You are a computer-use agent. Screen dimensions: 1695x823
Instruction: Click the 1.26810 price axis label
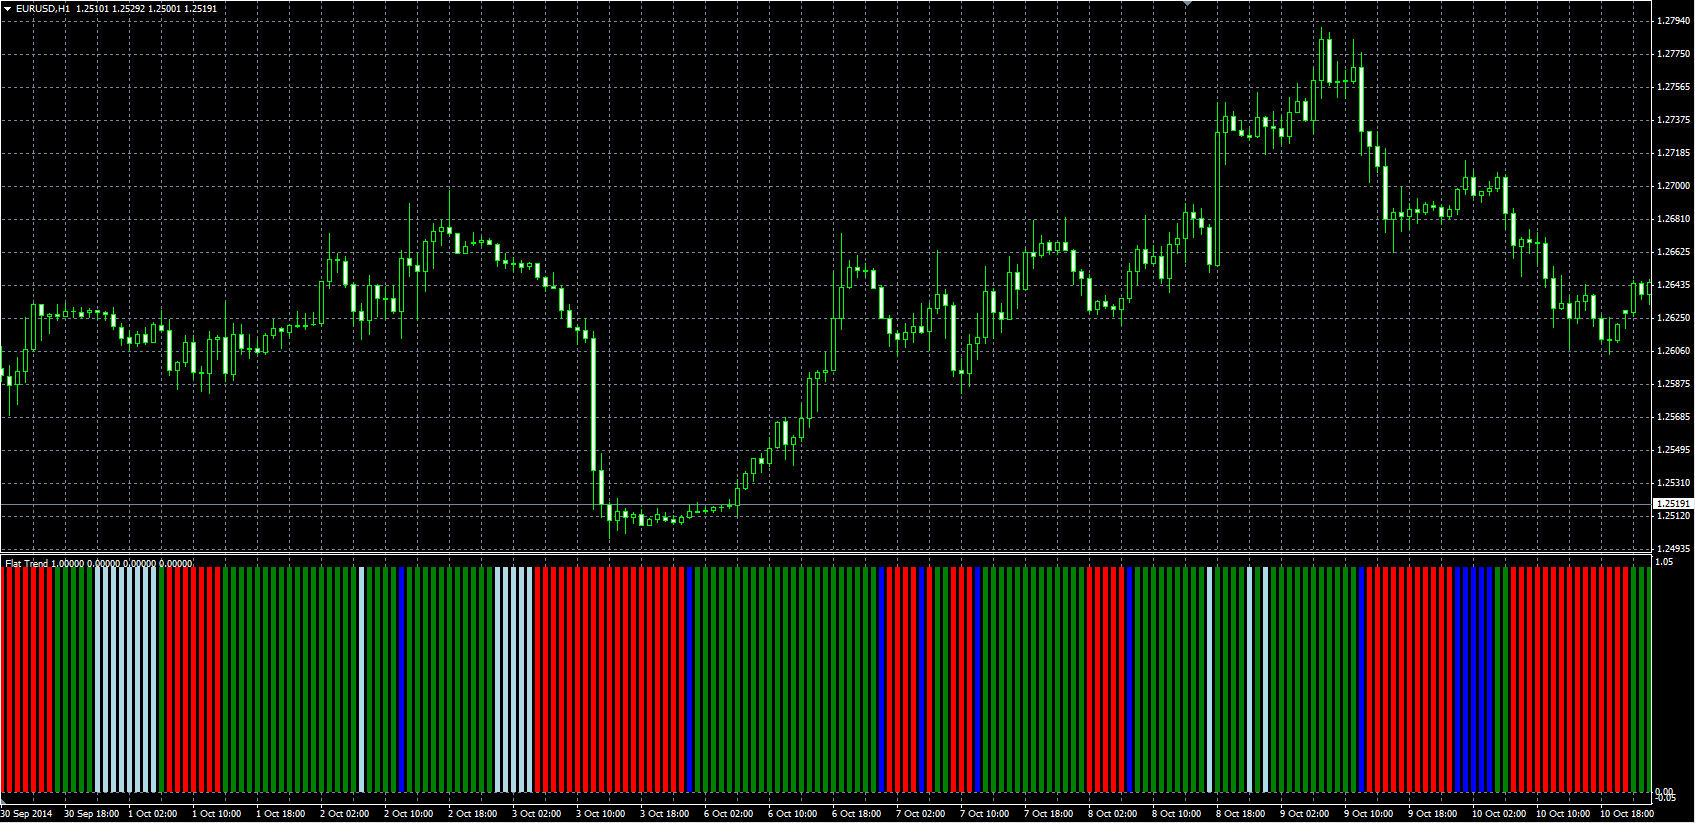tap(1673, 219)
